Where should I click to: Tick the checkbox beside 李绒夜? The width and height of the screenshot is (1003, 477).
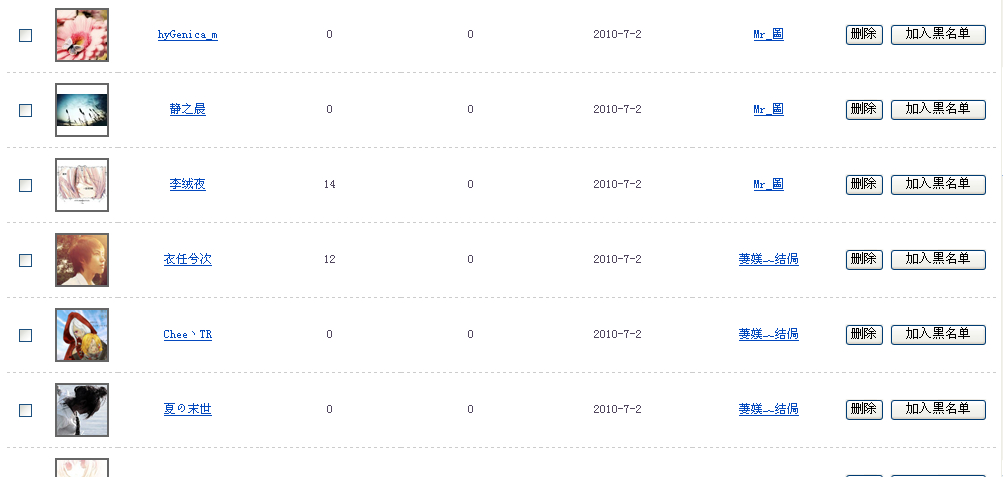click(x=26, y=185)
